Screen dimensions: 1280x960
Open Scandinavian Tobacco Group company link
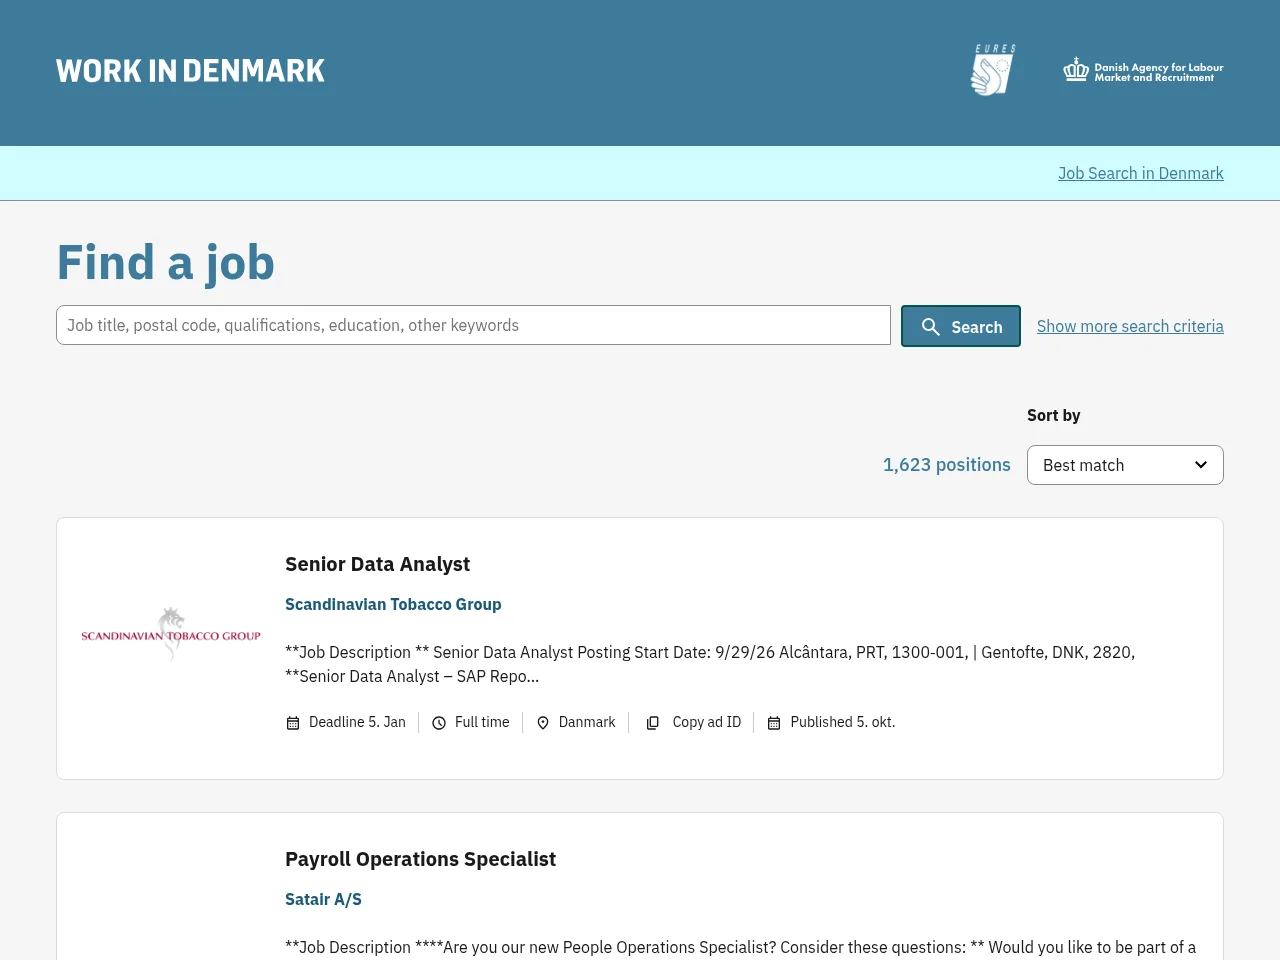[x=393, y=604]
